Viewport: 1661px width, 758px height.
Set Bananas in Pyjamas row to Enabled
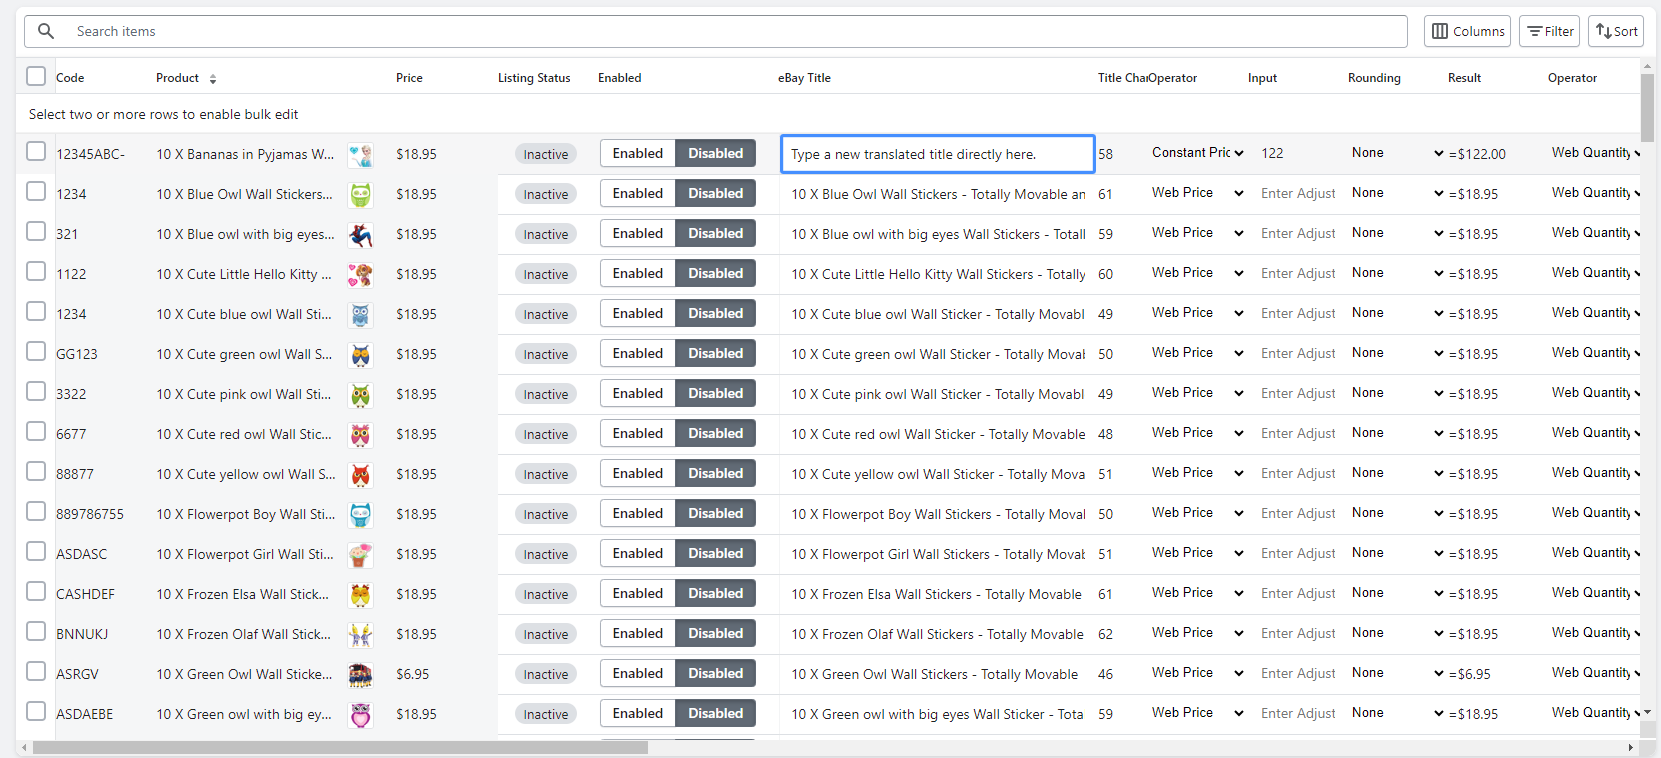638,153
